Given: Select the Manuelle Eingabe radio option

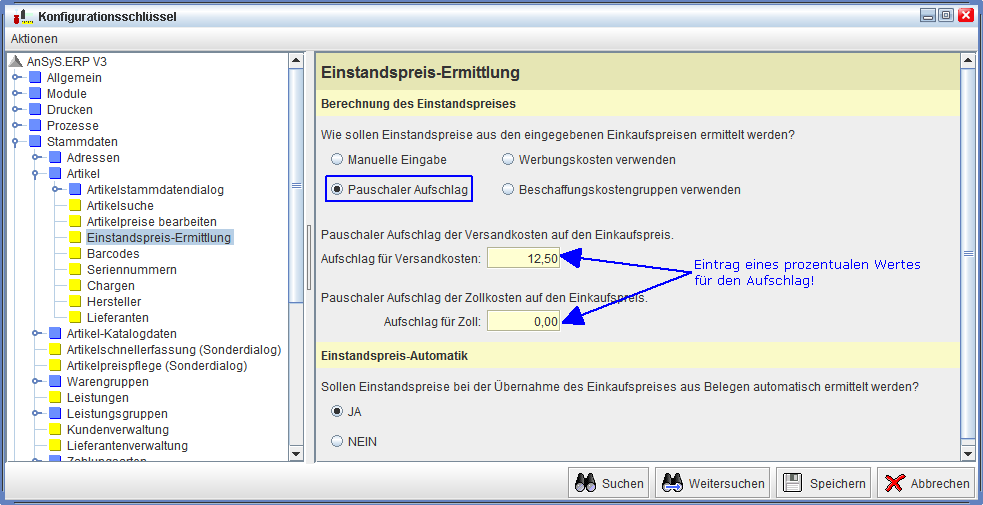Looking at the screenshot, I should pyautogui.click(x=337, y=159).
